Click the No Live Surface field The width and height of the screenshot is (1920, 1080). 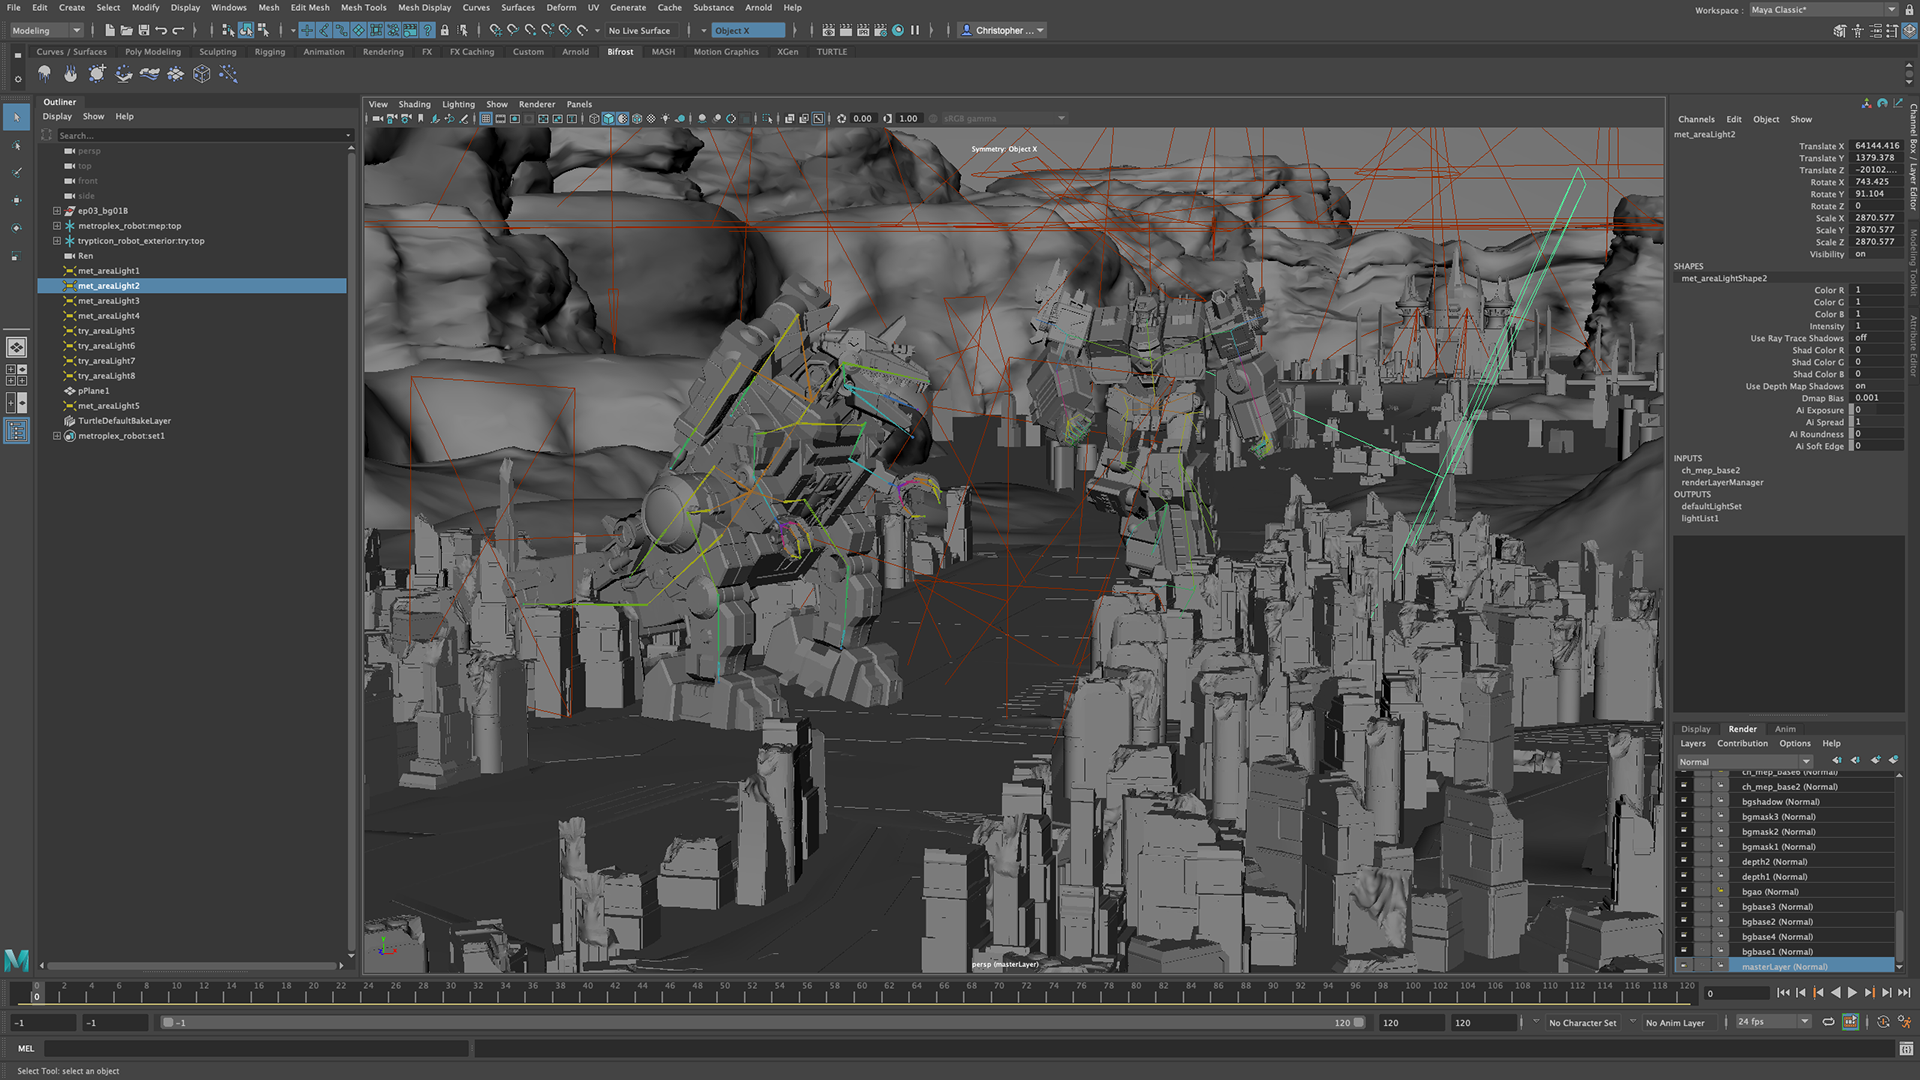coord(640,31)
